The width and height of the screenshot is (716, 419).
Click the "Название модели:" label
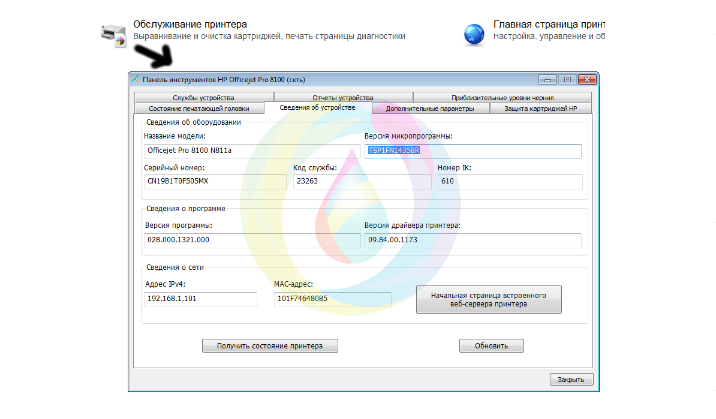(x=175, y=136)
